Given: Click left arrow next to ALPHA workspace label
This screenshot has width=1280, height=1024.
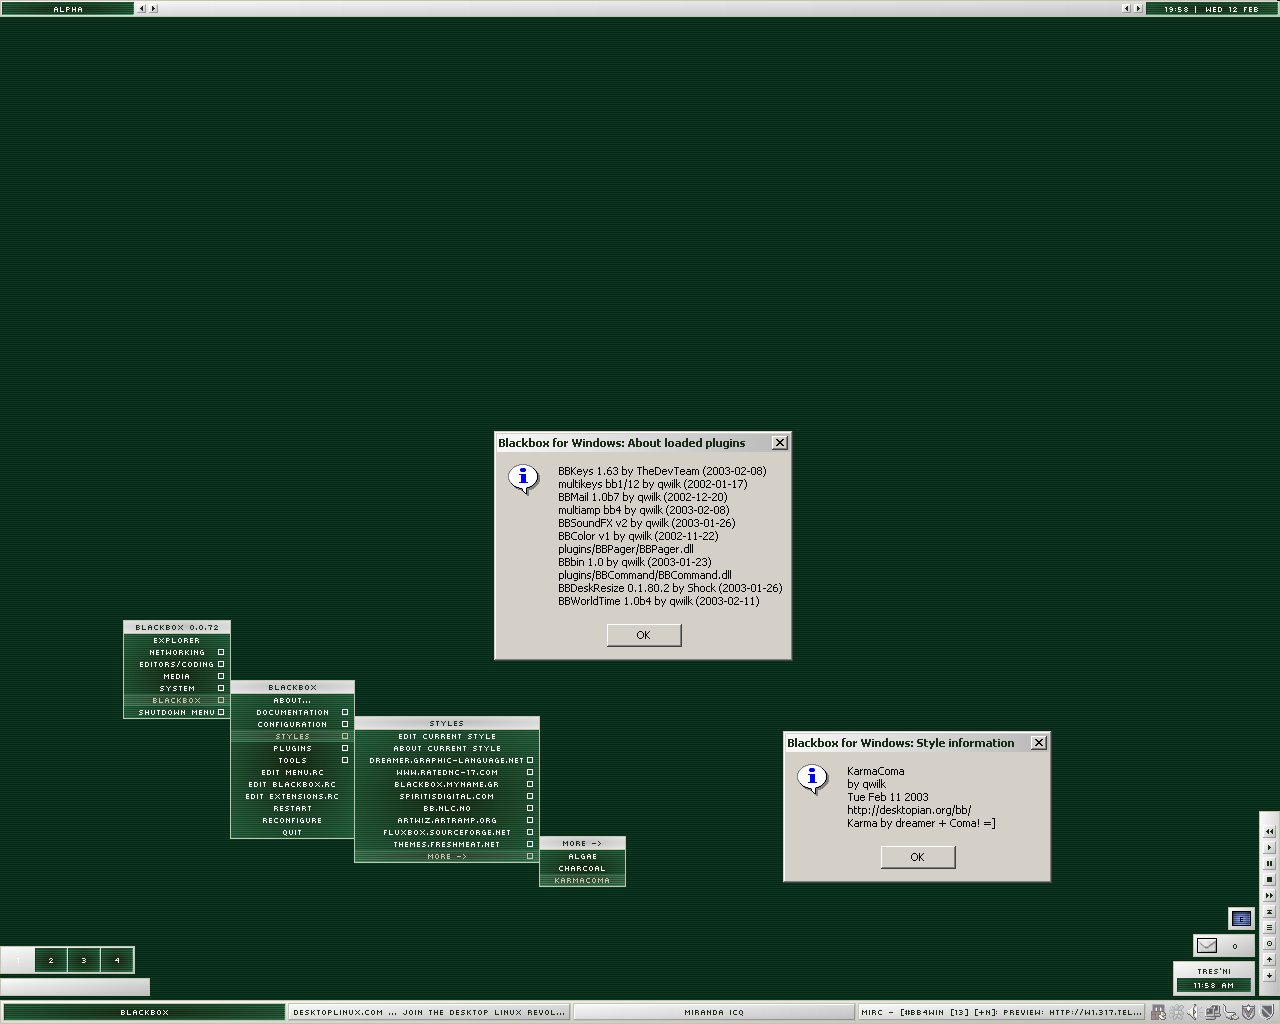Looking at the screenshot, I should tap(141, 8).
